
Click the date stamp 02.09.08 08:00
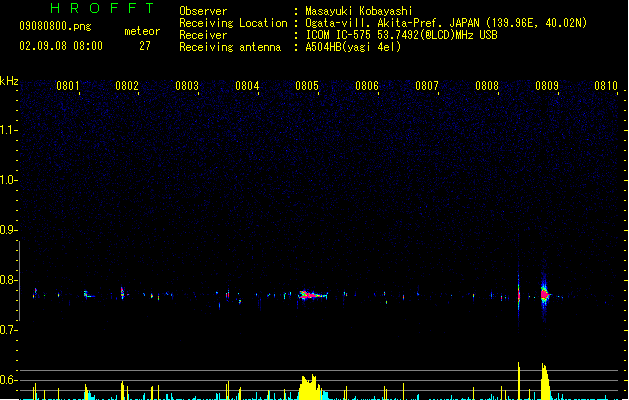click(61, 46)
